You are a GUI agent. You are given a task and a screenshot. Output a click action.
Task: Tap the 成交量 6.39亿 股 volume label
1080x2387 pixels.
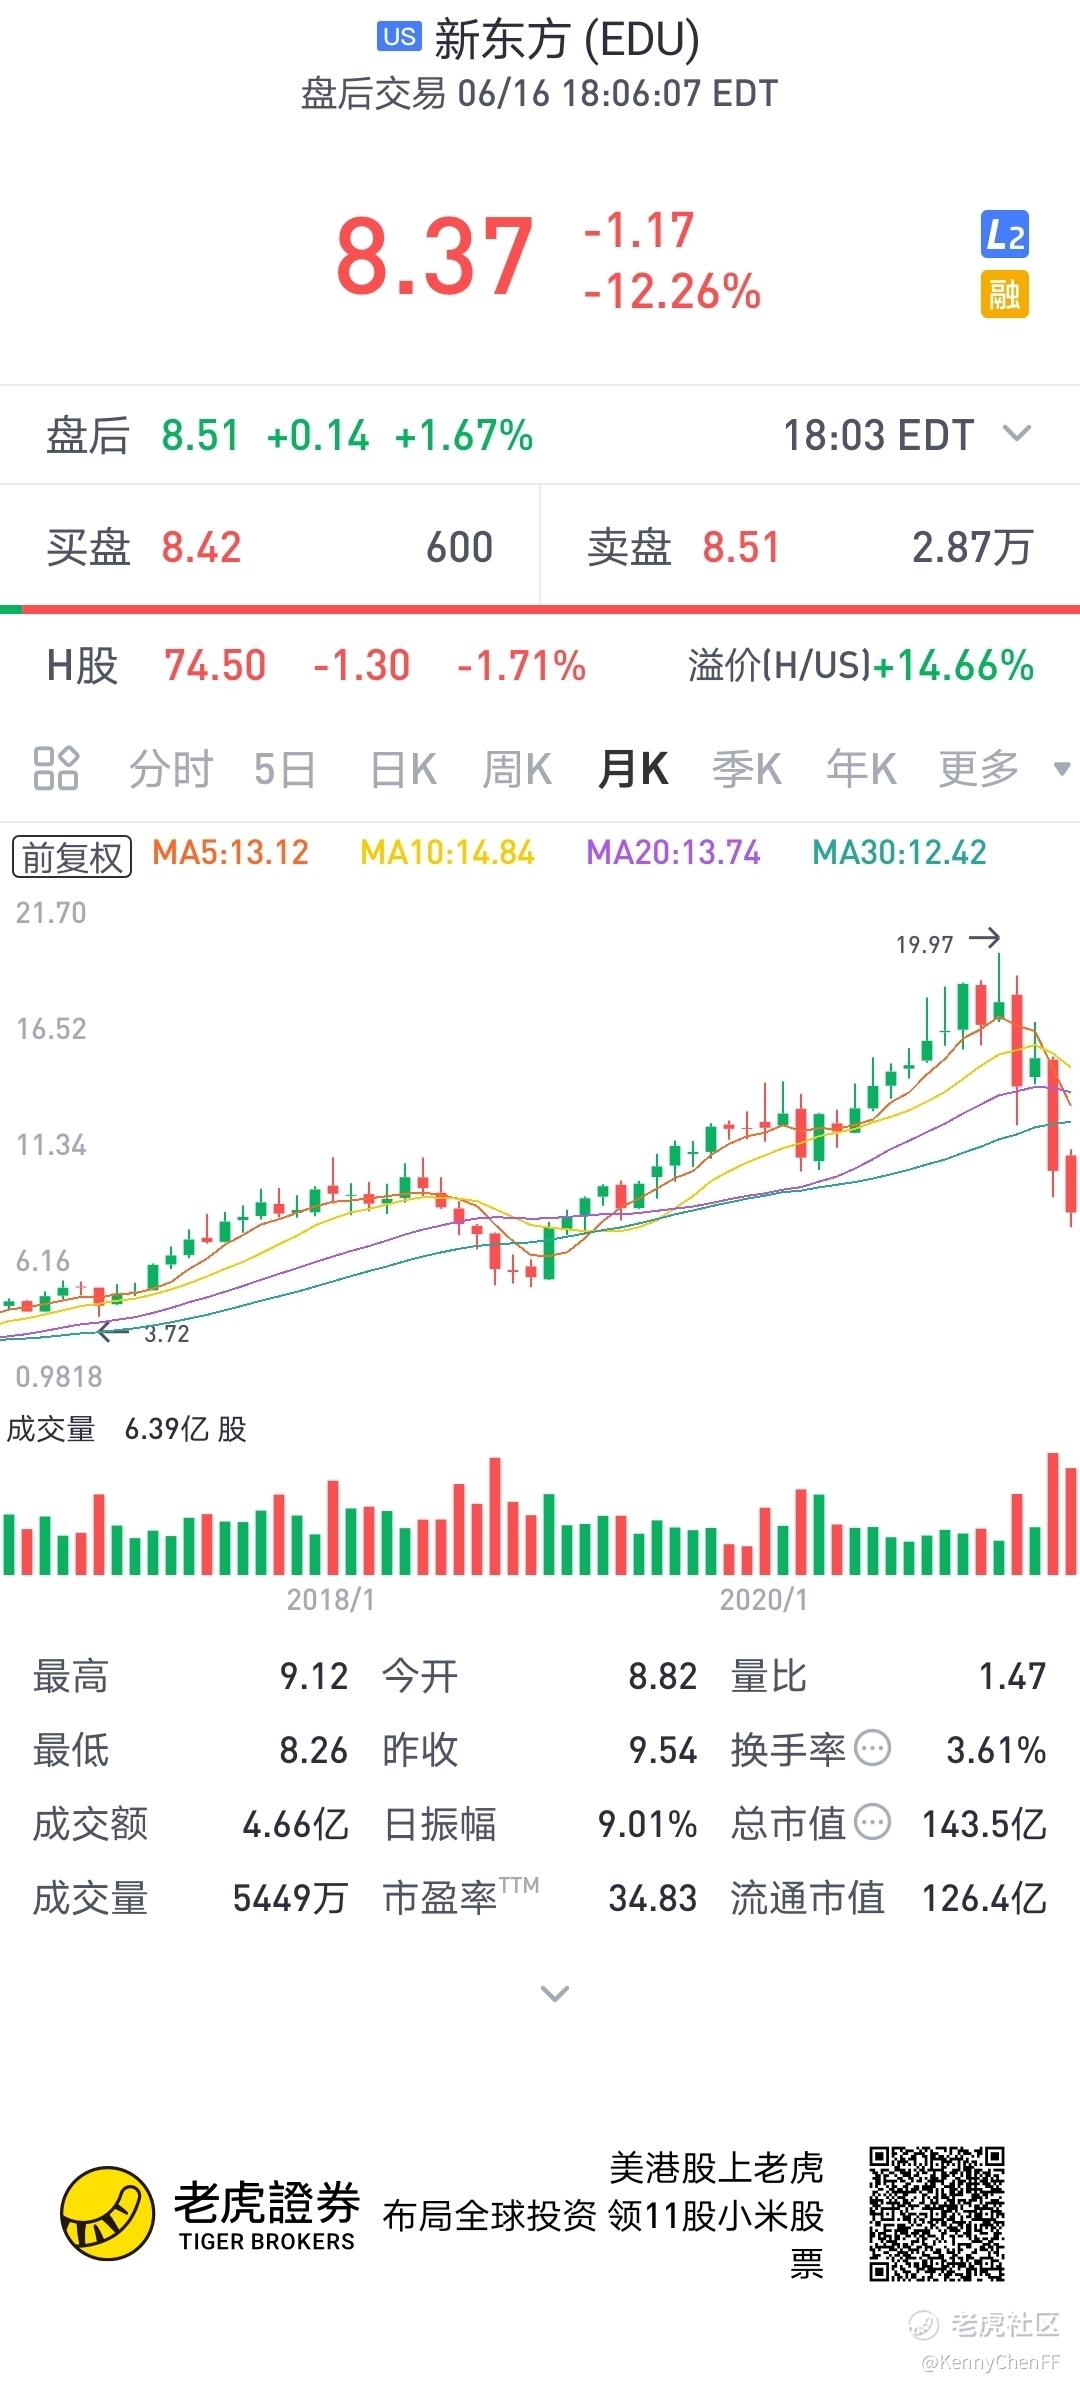[126, 1429]
